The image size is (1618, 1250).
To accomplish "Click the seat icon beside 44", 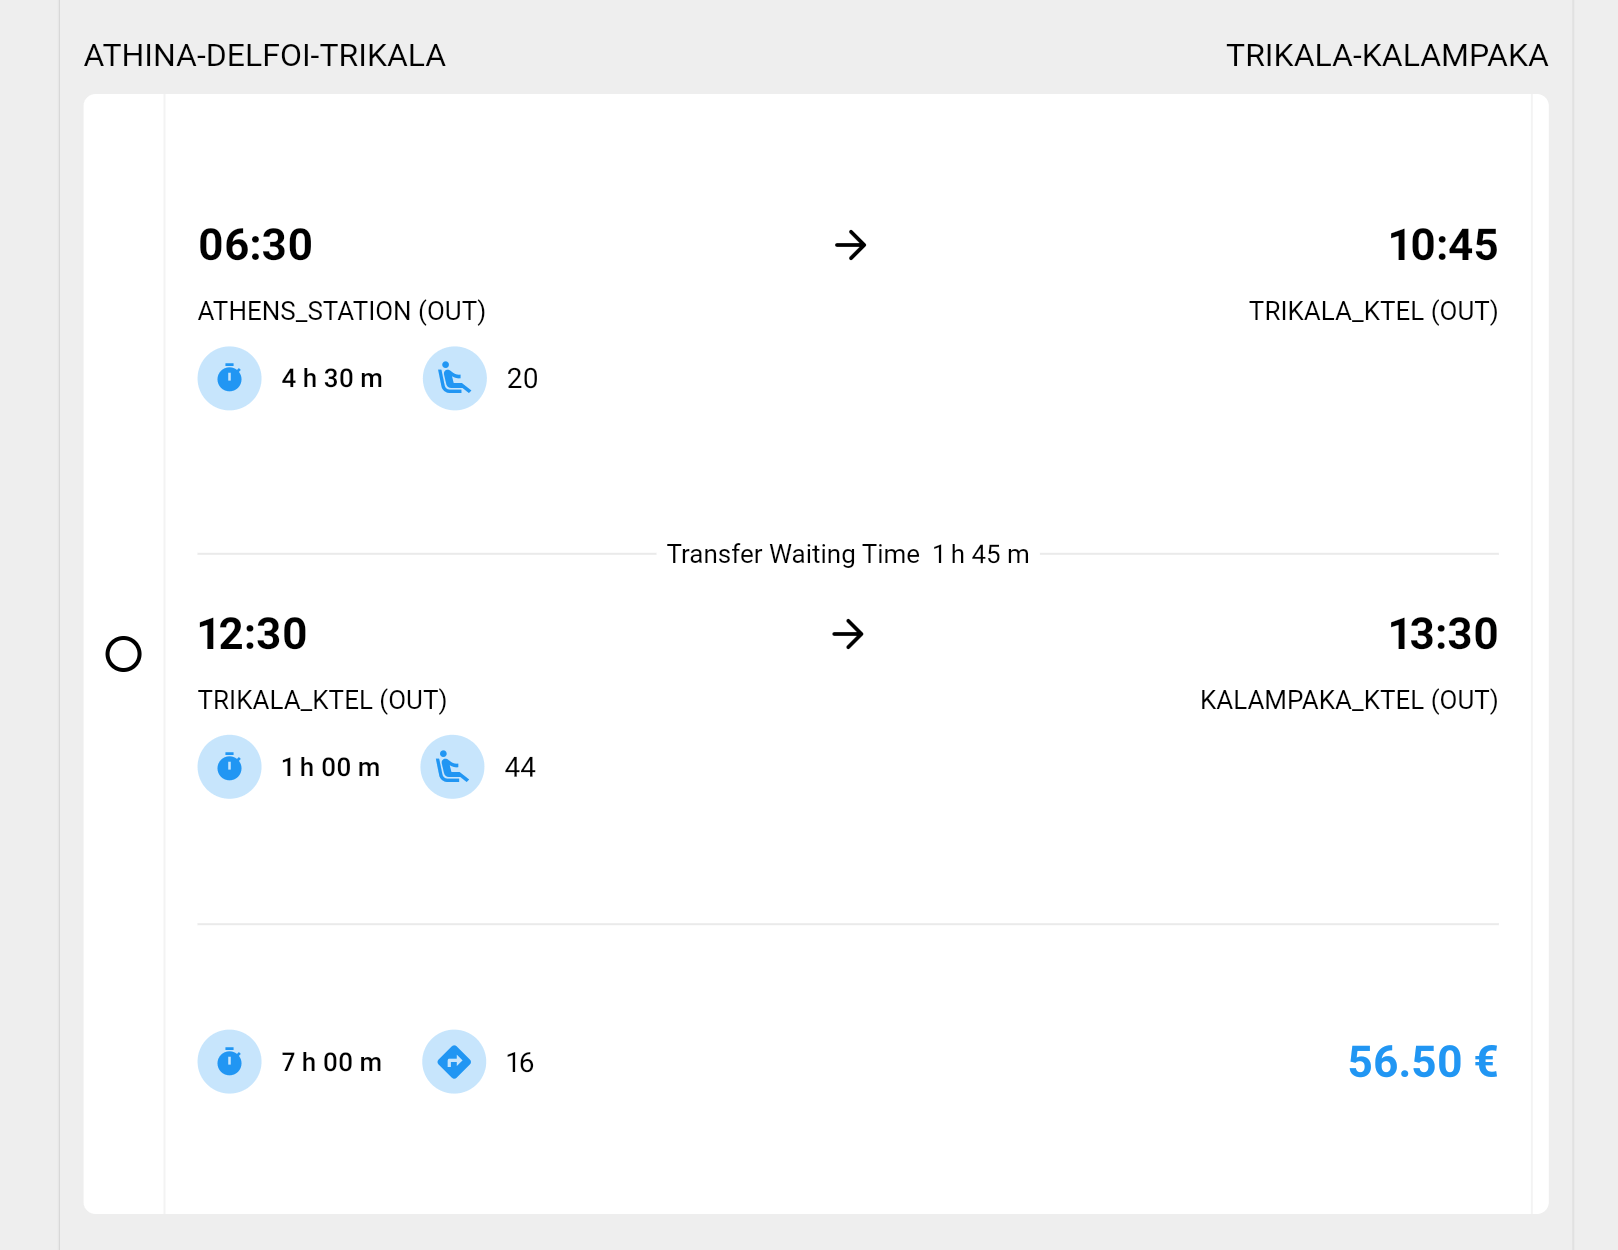I will (x=452, y=767).
